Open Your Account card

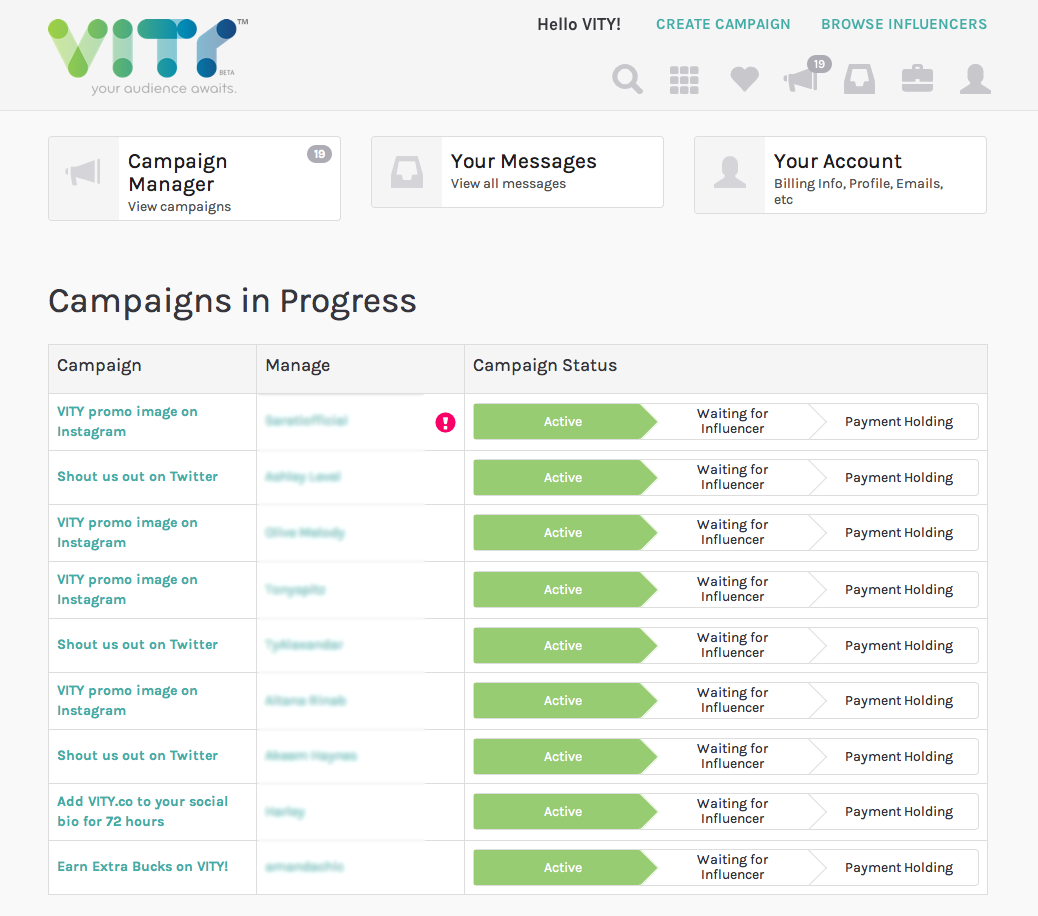(840, 175)
